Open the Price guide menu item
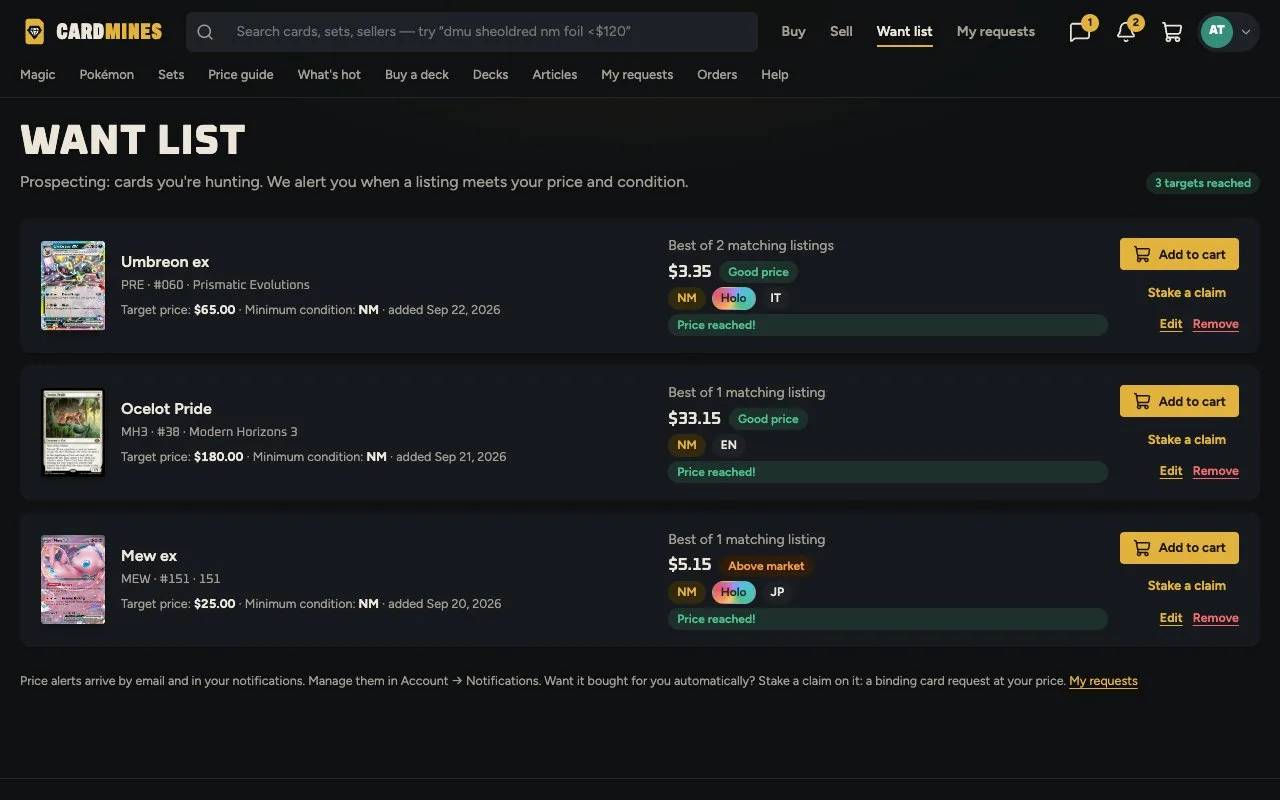Image resolution: width=1280 pixels, height=800 pixels. pyautogui.click(x=241, y=75)
